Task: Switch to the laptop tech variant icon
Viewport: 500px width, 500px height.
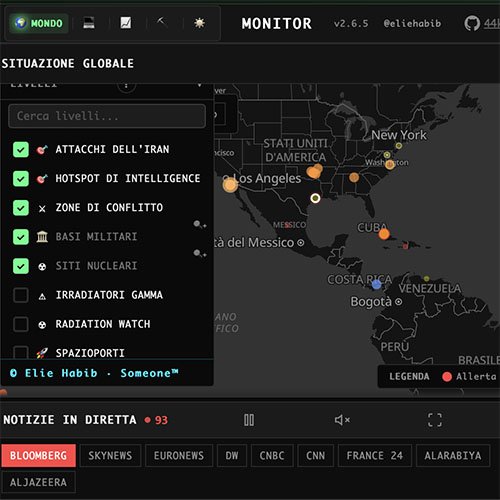Action: point(89,23)
